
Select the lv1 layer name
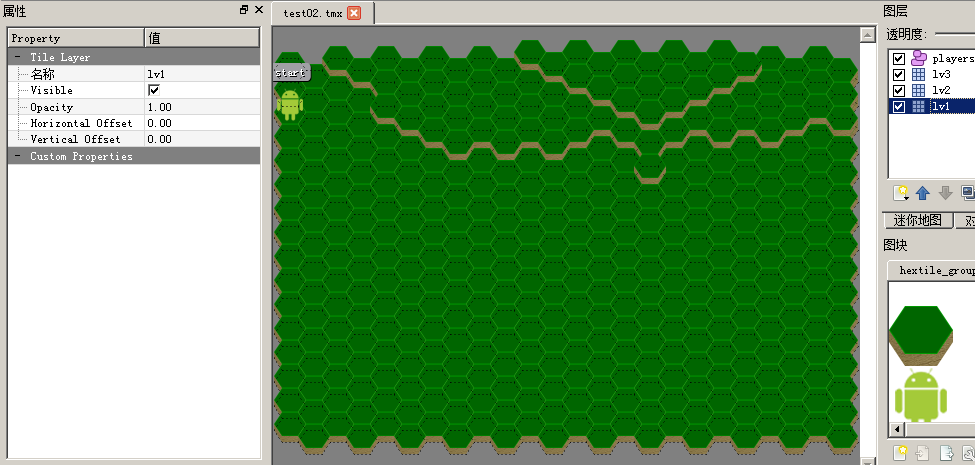(941, 107)
